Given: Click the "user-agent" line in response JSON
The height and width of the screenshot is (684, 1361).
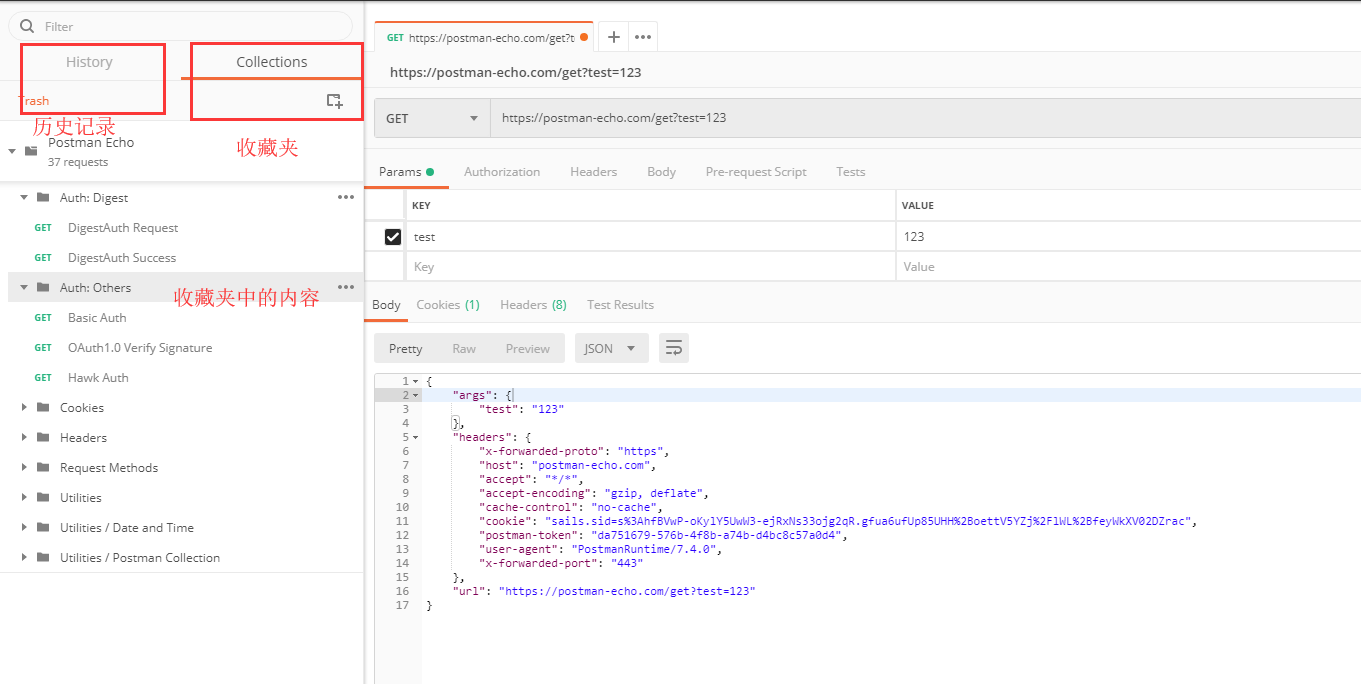Looking at the screenshot, I should click(x=600, y=549).
